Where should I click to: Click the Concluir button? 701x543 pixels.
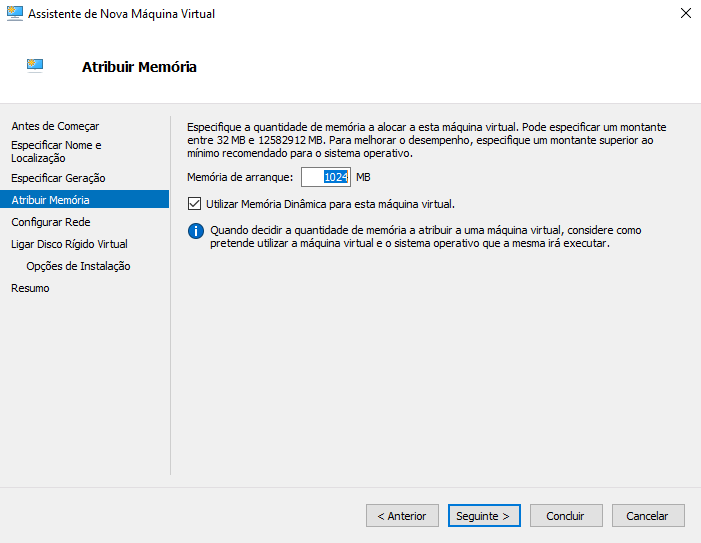tap(565, 516)
